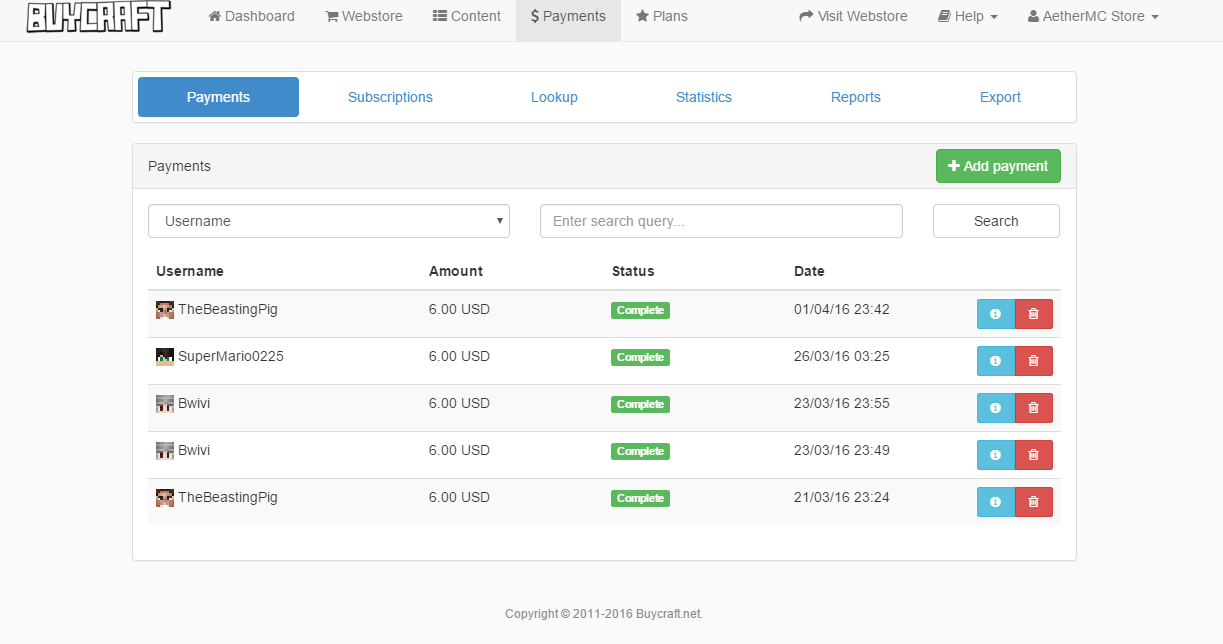Switch to the Subscriptions tab
The height and width of the screenshot is (644, 1223).
tap(390, 97)
